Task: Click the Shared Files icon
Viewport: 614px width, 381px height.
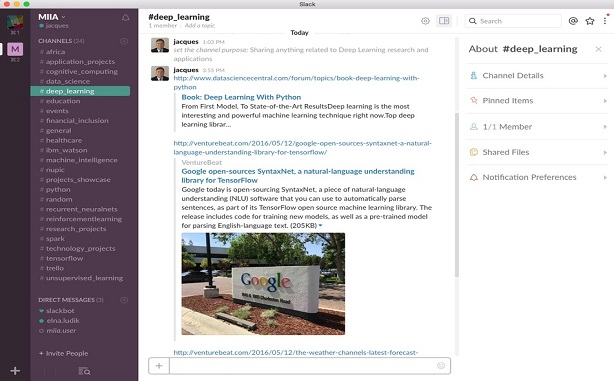Action: coord(473,152)
